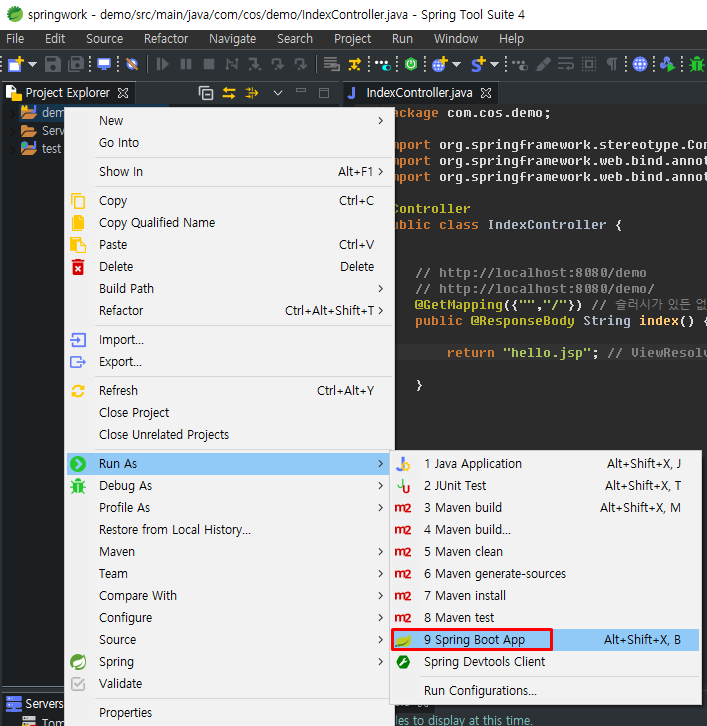Expand the Debug As submenu
Viewport: 707px width, 726px height.
pyautogui.click(x=230, y=486)
